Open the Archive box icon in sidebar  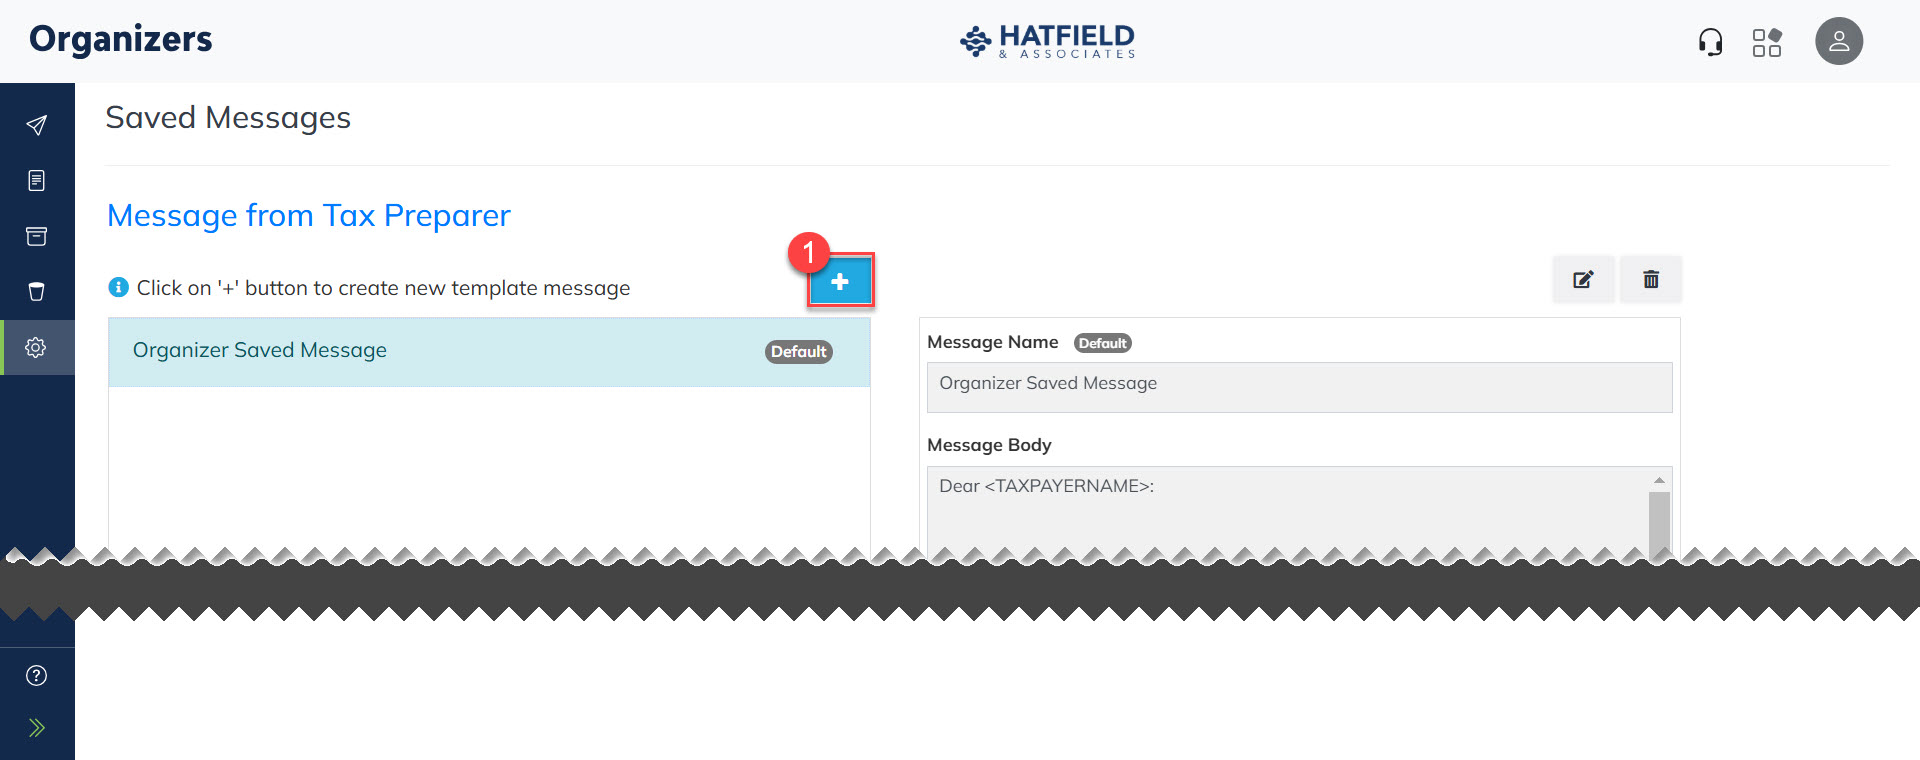point(37,236)
